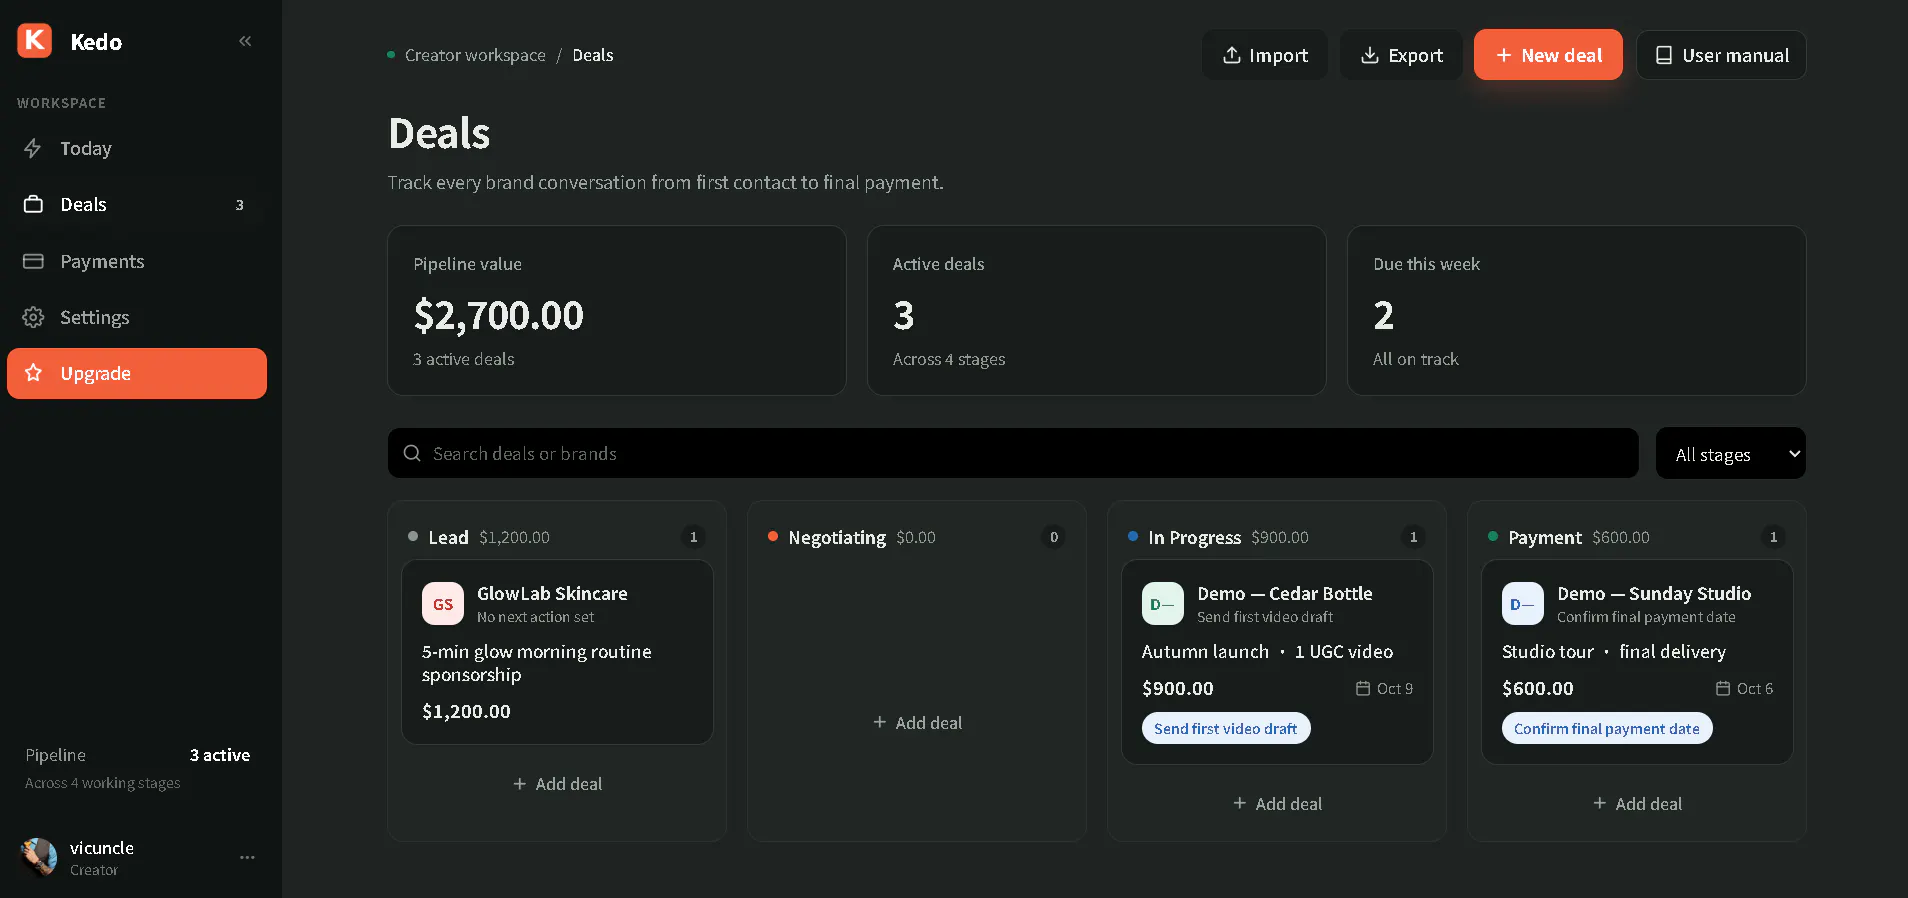Focus the Search deals or brands field
The width and height of the screenshot is (1908, 898).
point(1013,454)
